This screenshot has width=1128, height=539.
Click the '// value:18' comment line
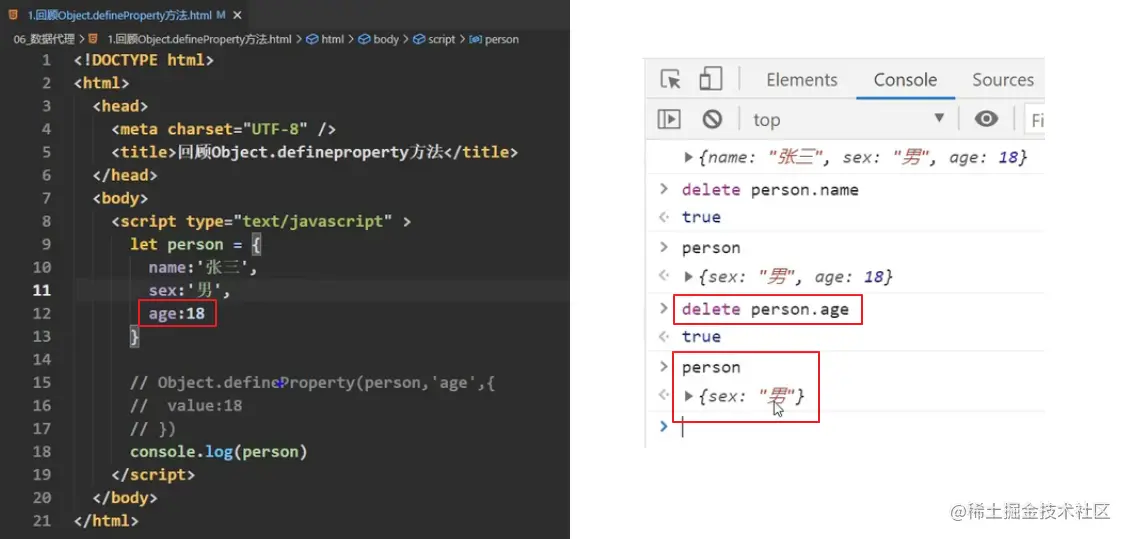click(x=186, y=405)
